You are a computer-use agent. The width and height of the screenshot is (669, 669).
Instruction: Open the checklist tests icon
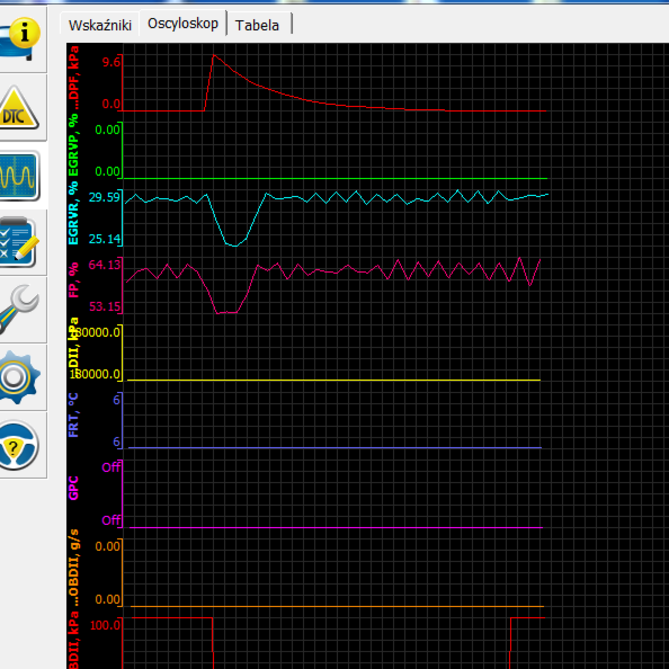tap(18, 242)
